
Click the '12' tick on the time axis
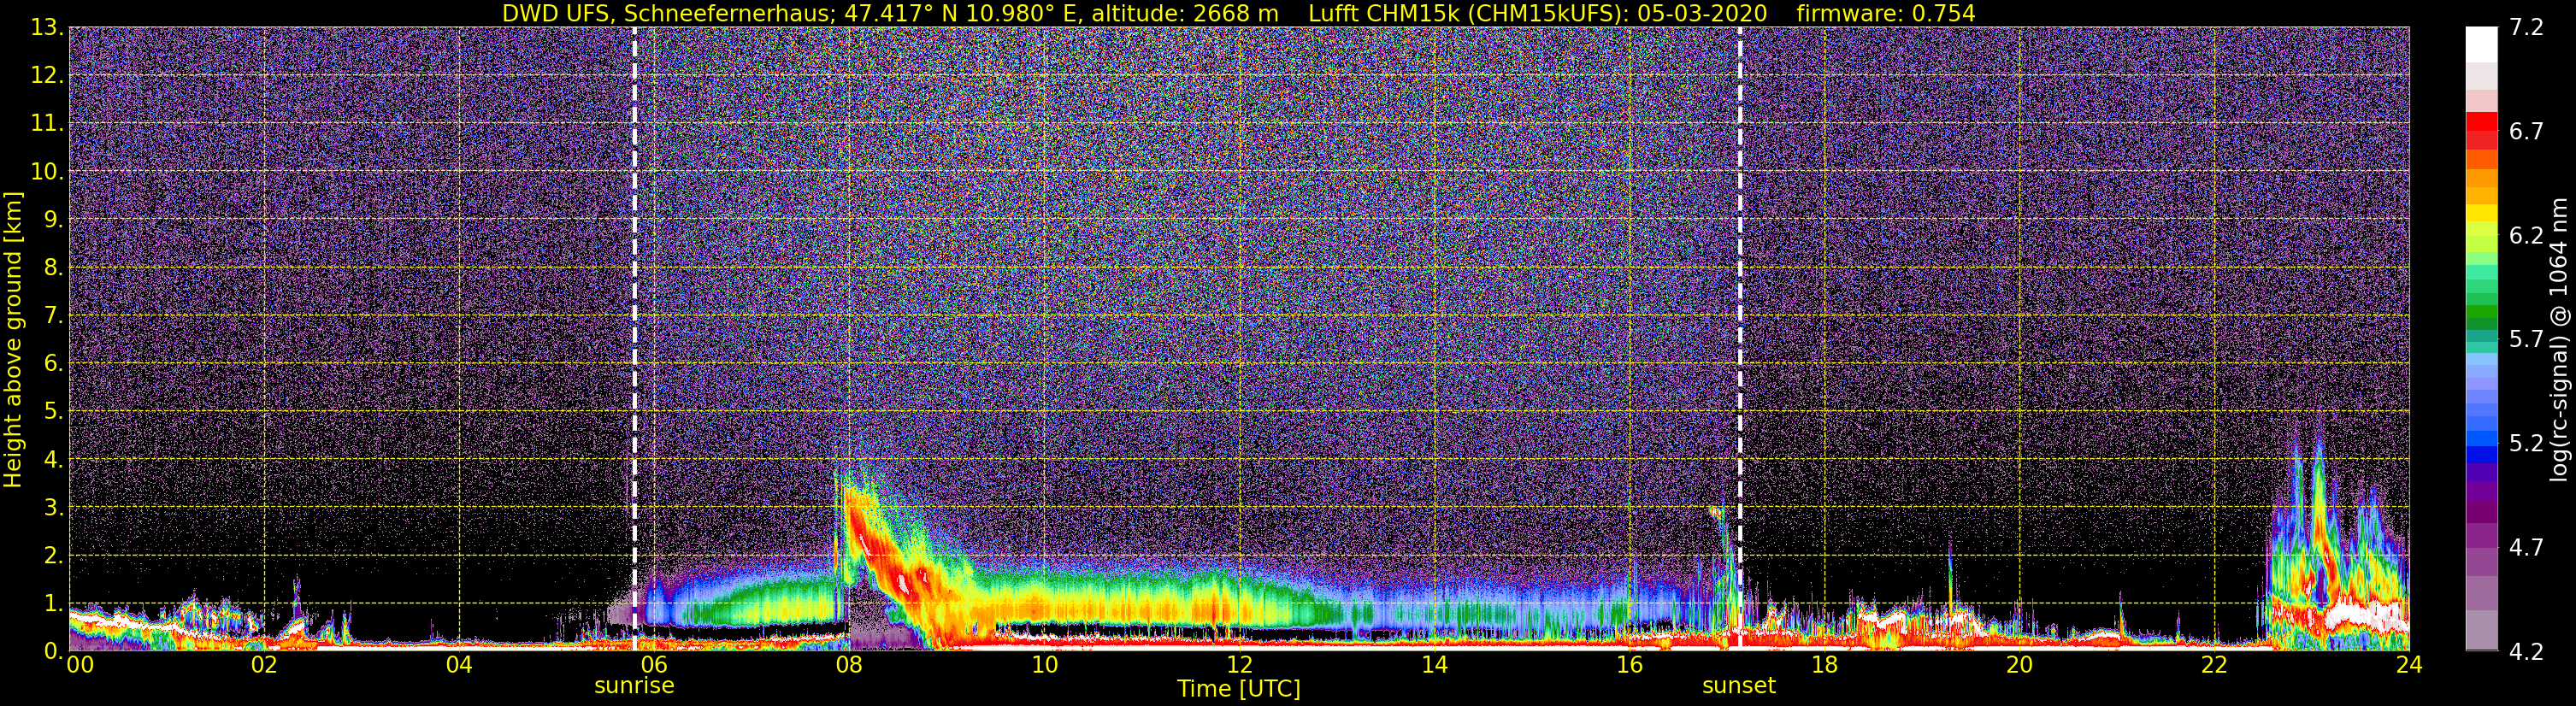click(x=1239, y=665)
